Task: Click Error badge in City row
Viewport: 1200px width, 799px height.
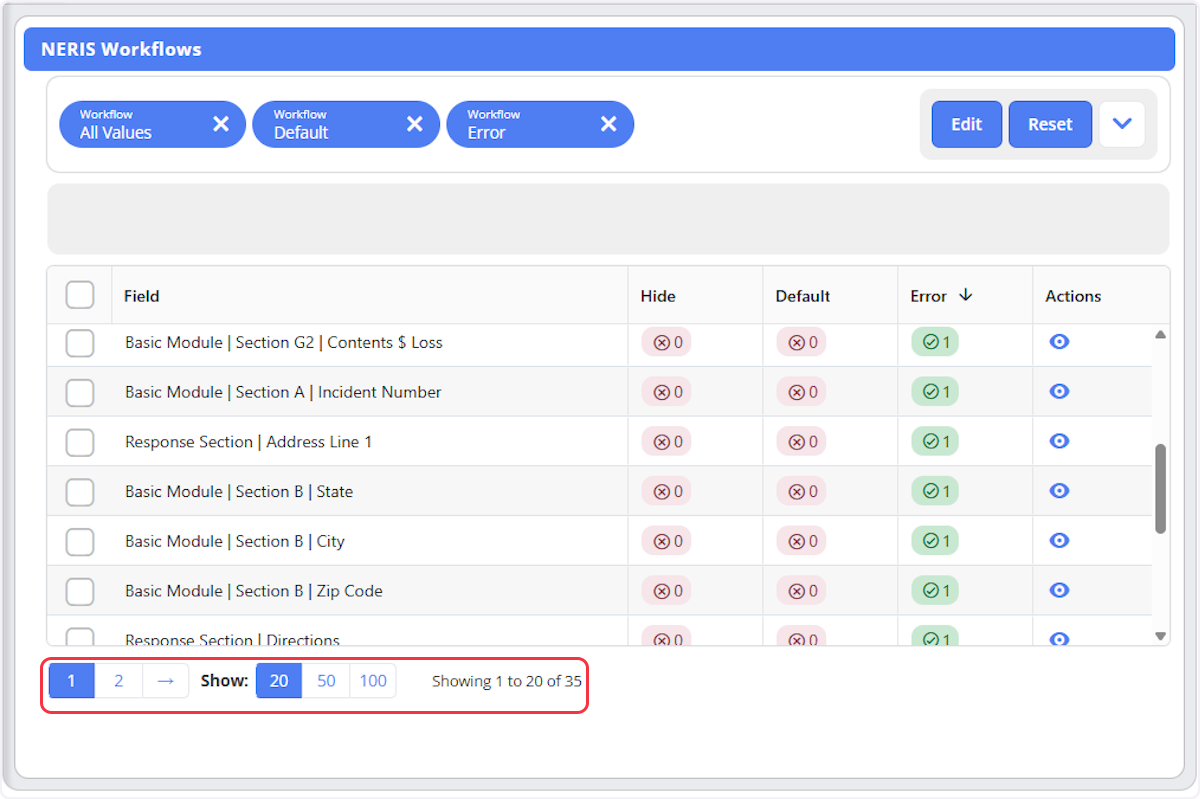Action: [x=935, y=541]
